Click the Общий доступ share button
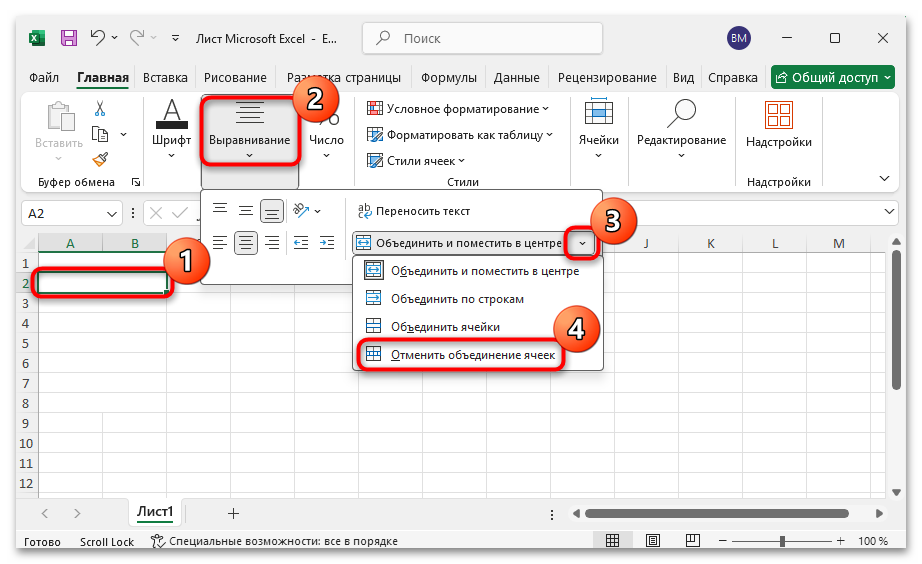The height and width of the screenshot is (564, 922). [833, 78]
